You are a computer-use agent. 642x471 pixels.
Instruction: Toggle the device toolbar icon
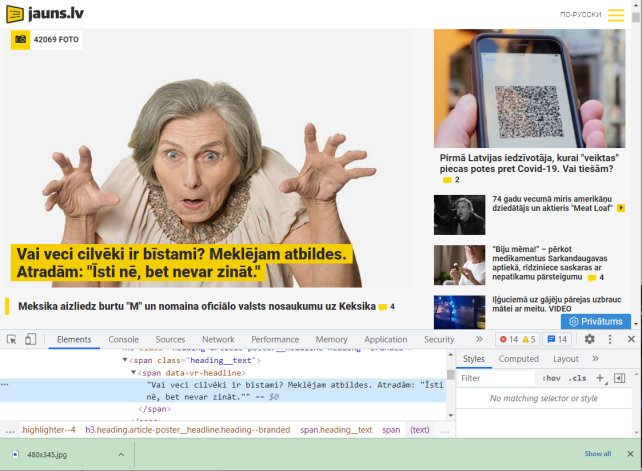[x=31, y=339]
